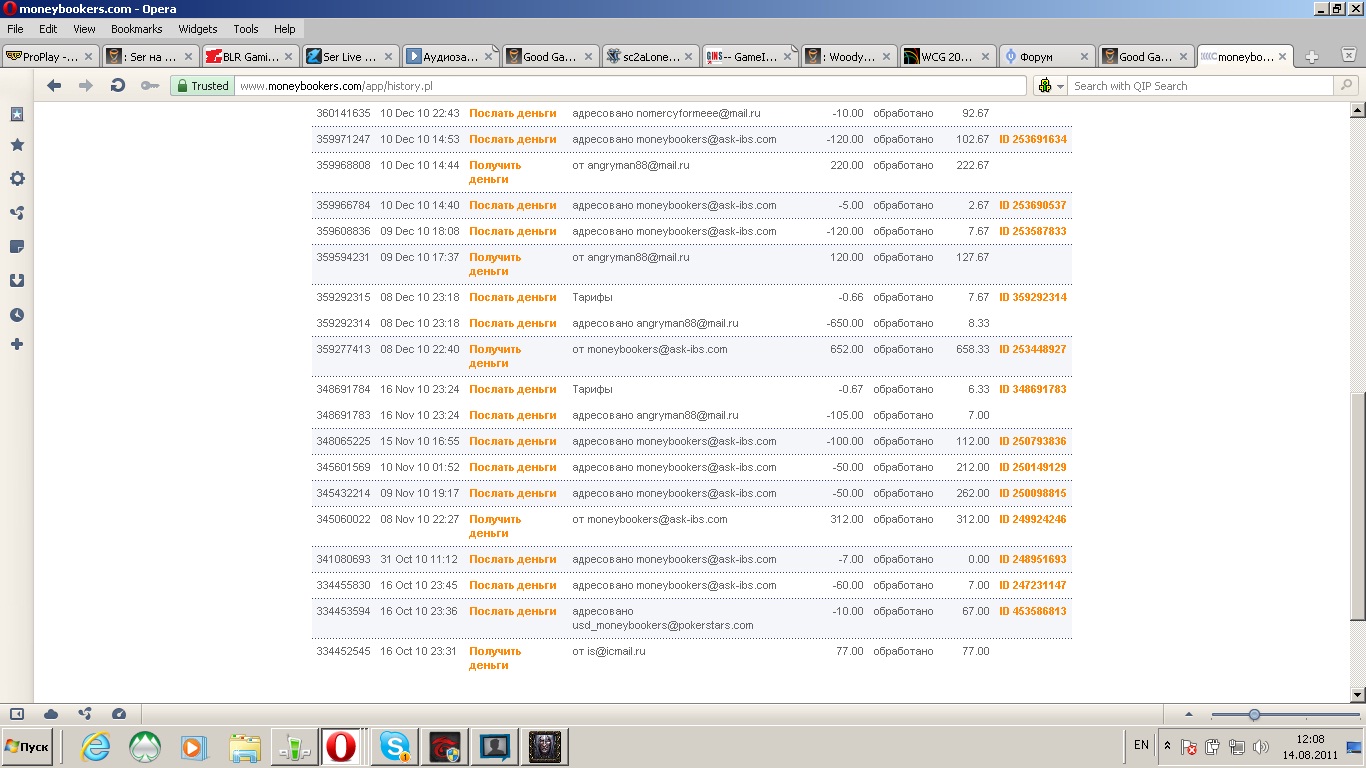Open the File menu
Screen dimensions: 1366x768
[15, 29]
